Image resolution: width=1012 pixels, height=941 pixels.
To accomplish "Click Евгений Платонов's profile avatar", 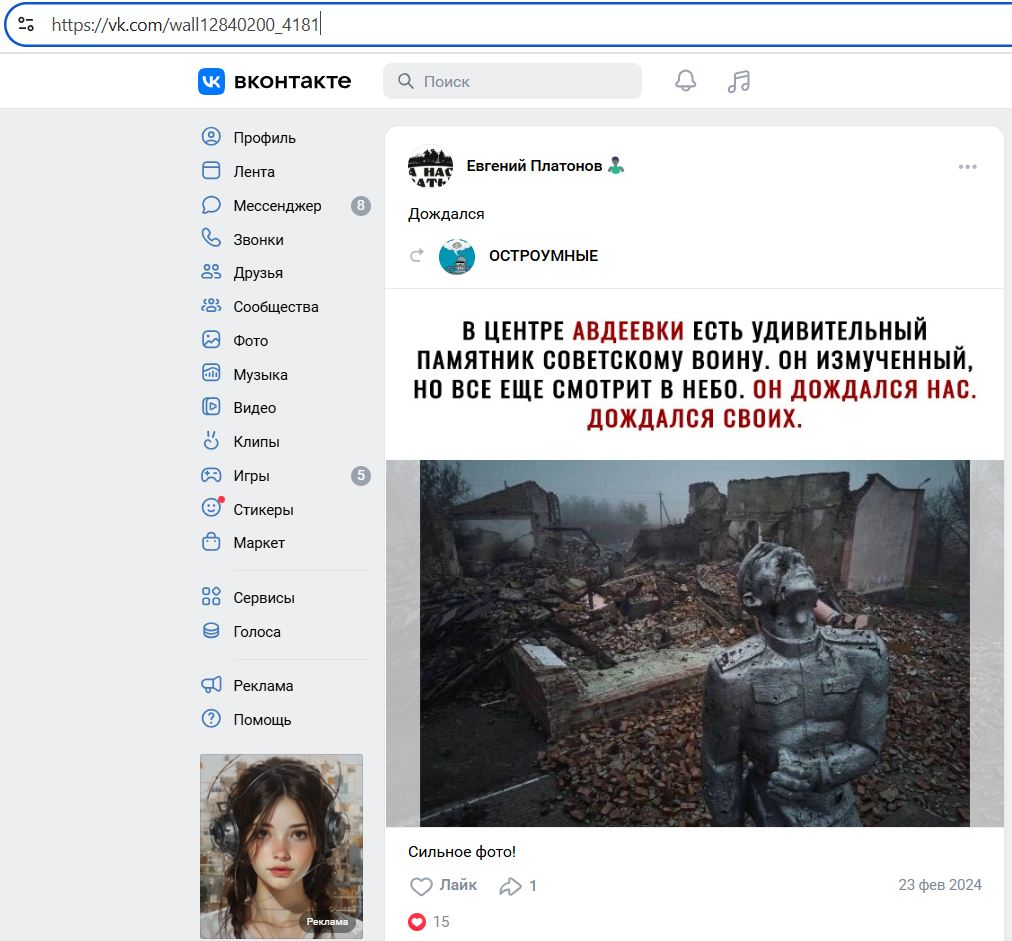I will coord(430,167).
